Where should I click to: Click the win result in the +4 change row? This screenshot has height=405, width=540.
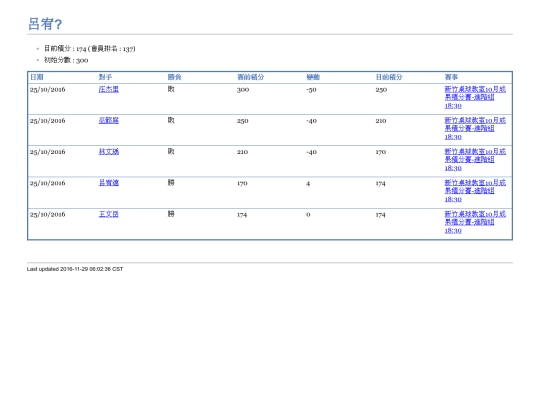(171, 183)
